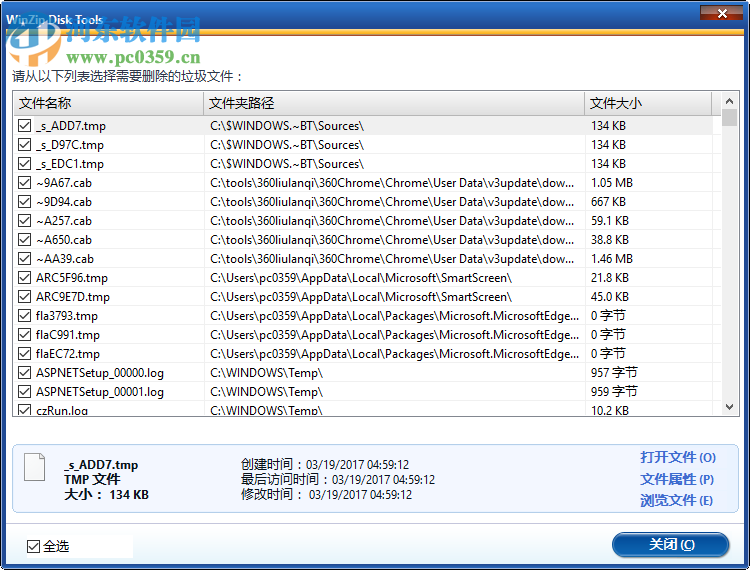Toggle the ~9A67.cab checkbox
Viewport: 750px width, 570px height.
[x=24, y=183]
